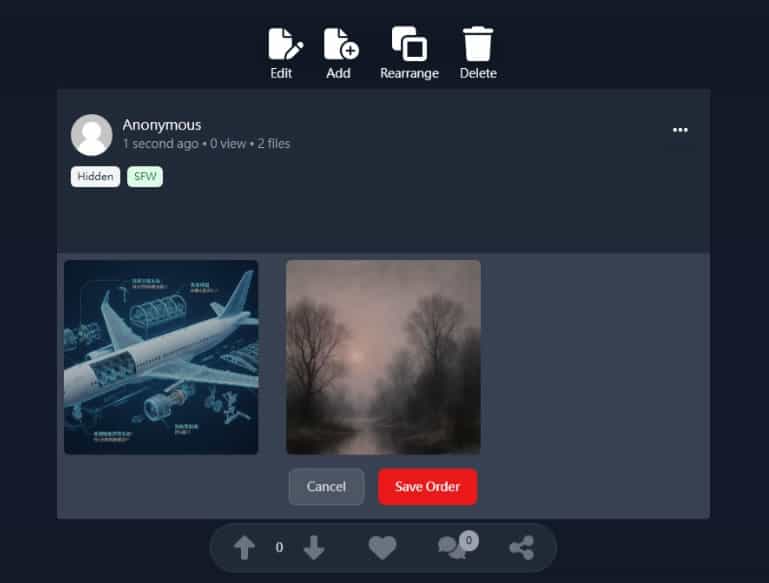Click the Hidden visibility tag

(x=95, y=177)
